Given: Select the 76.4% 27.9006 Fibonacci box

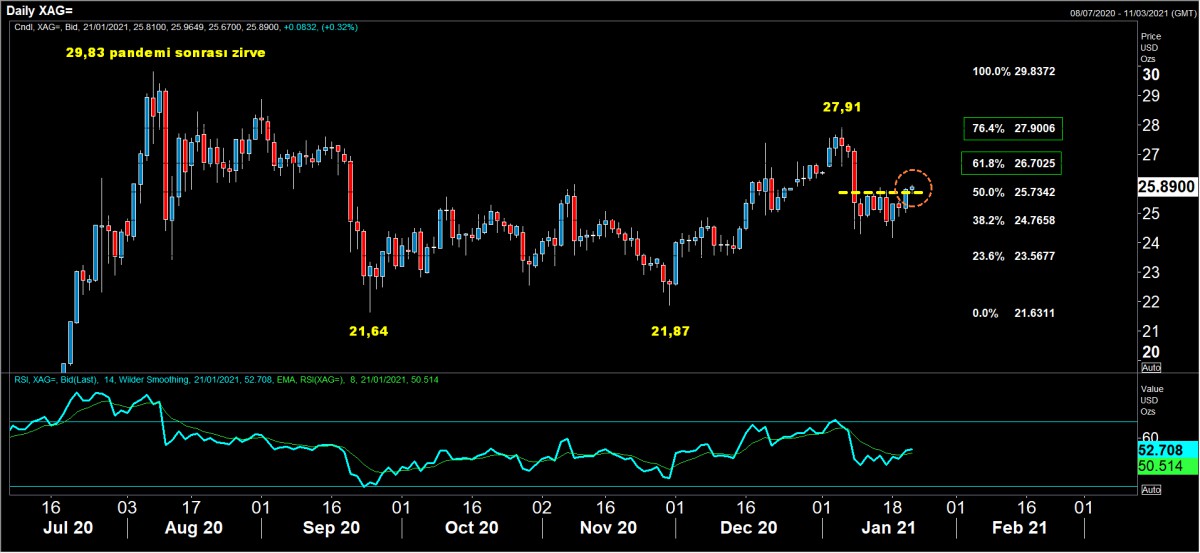Looking at the screenshot, I should (1013, 128).
